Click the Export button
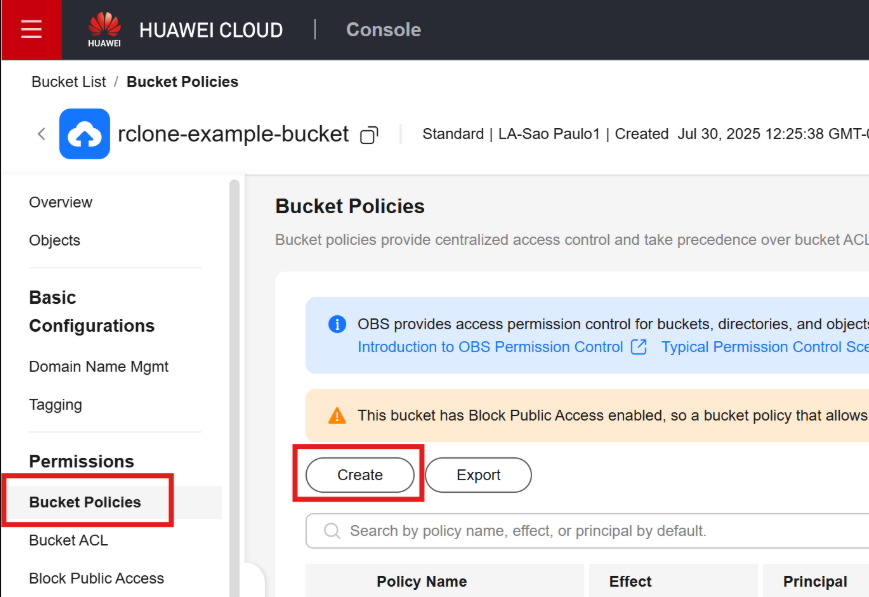The width and height of the screenshot is (869, 597). [x=477, y=475]
